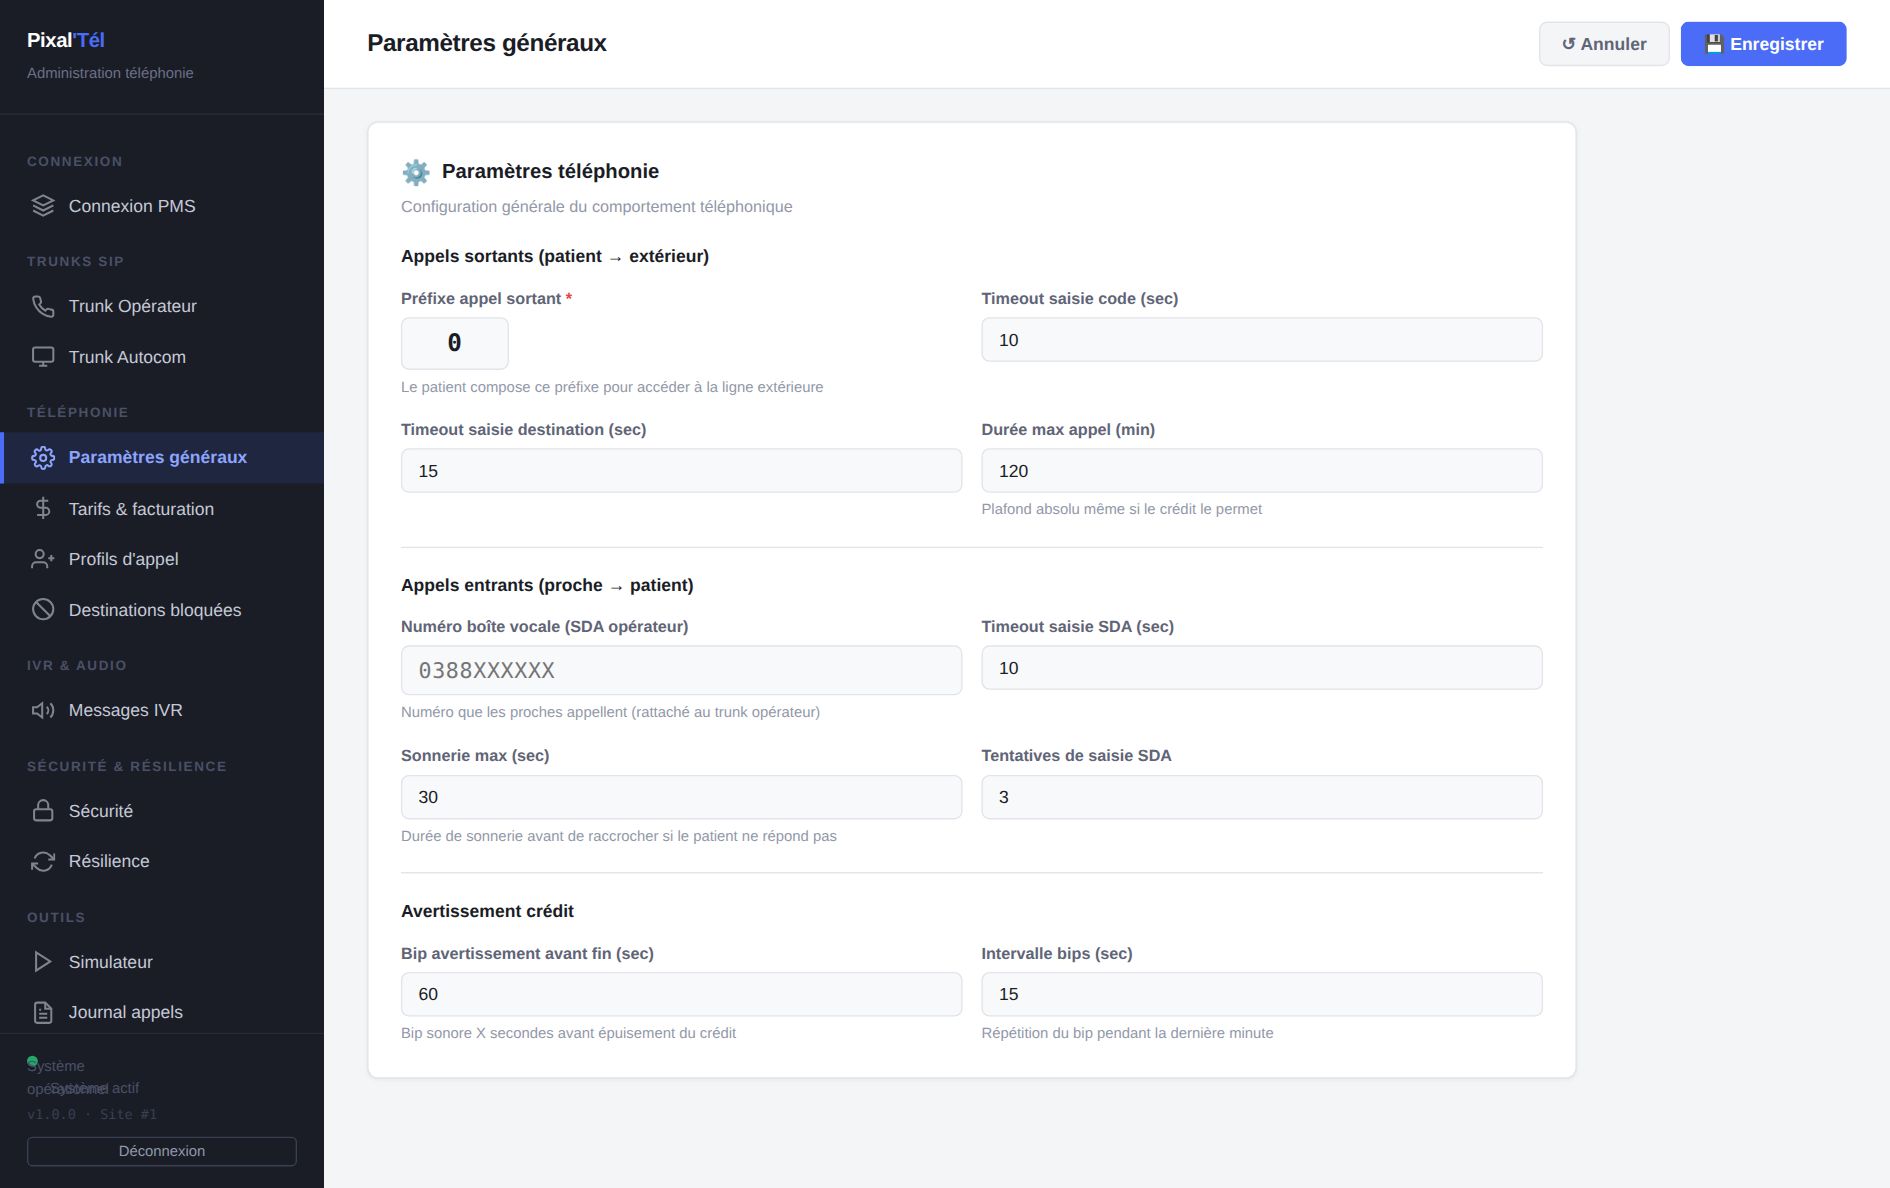Click the Messages IVR speaker icon

43,710
